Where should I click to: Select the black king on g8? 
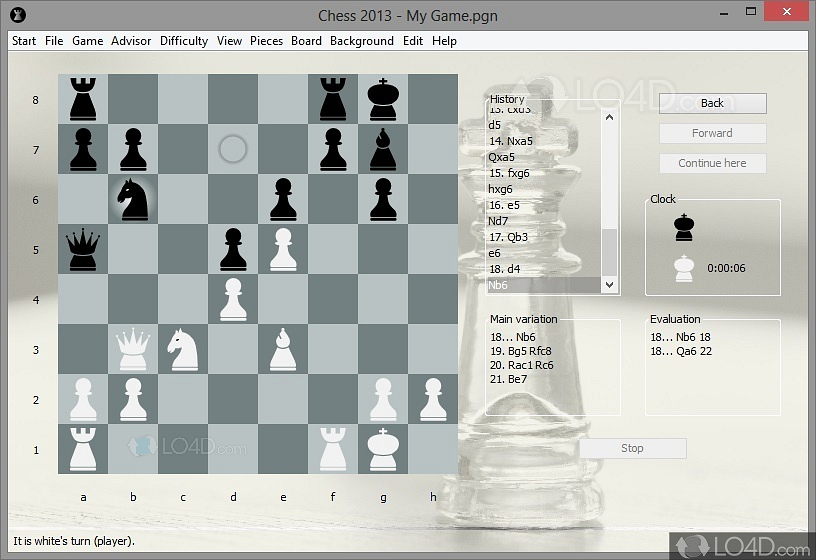coord(383,99)
